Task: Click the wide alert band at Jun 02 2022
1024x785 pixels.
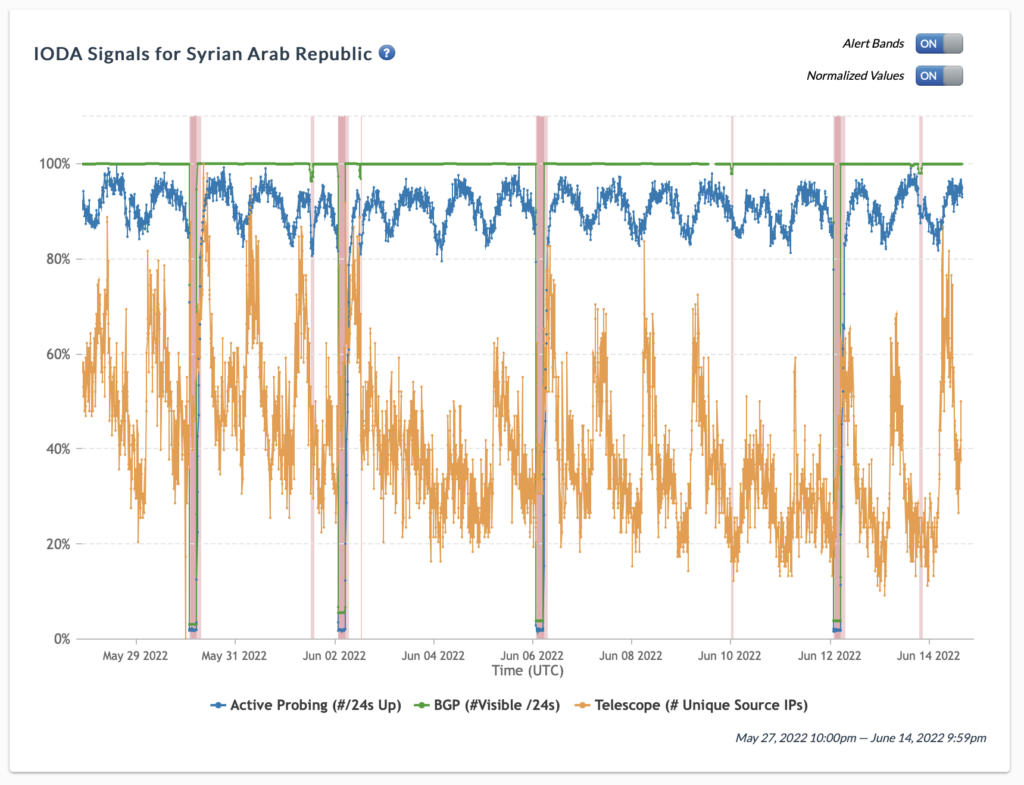Action: pyautogui.click(x=343, y=380)
